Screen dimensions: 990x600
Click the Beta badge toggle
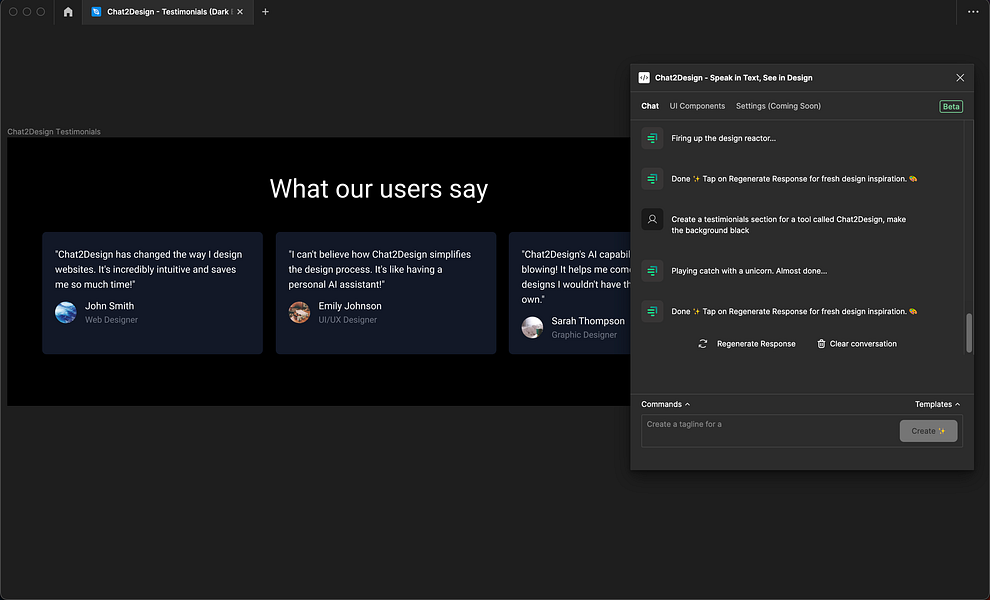(x=950, y=105)
